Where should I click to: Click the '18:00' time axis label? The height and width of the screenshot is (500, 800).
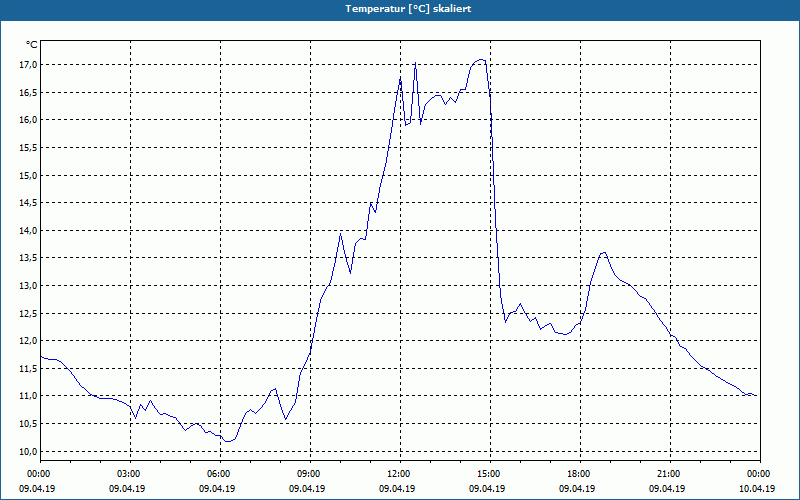[x=580, y=474]
